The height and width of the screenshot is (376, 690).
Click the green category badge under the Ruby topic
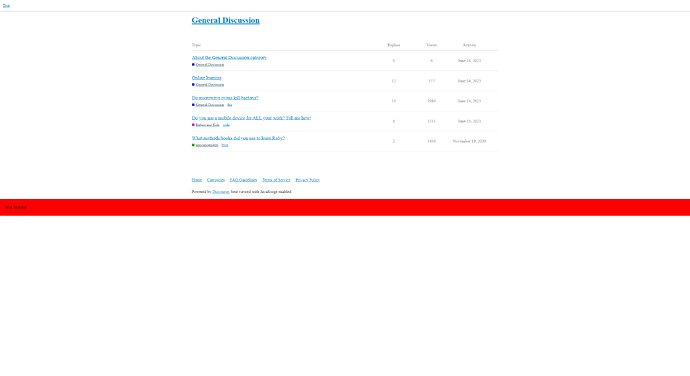tap(193, 145)
